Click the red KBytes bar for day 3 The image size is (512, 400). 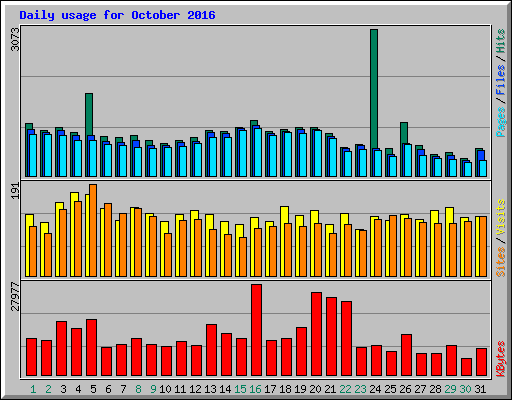pos(61,349)
